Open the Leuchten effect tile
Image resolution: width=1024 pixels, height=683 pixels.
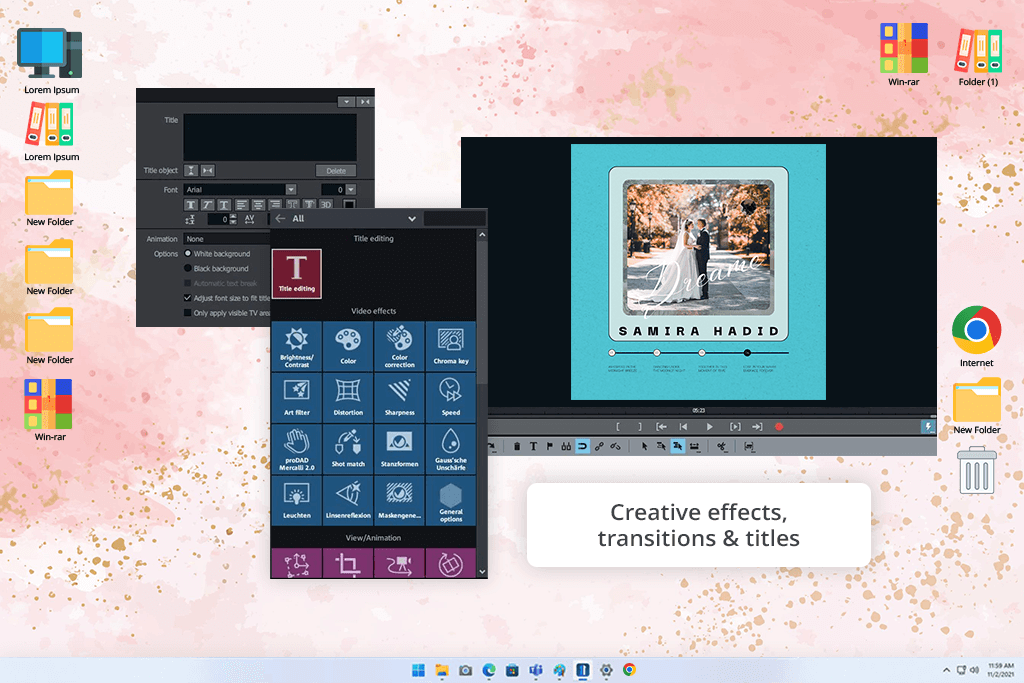(296, 501)
